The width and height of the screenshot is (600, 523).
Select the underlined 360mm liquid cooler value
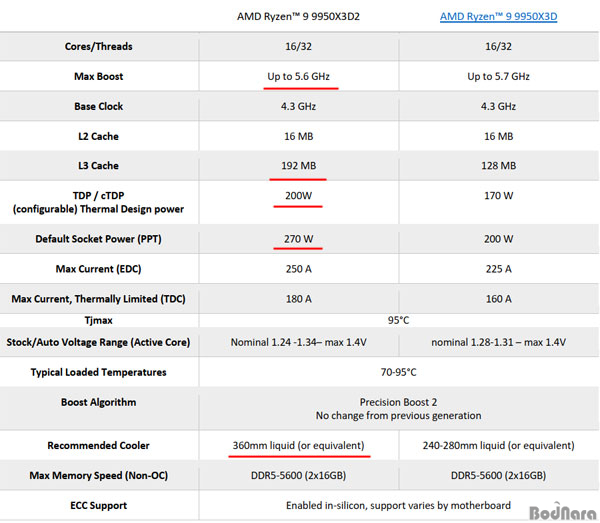[x=297, y=445]
